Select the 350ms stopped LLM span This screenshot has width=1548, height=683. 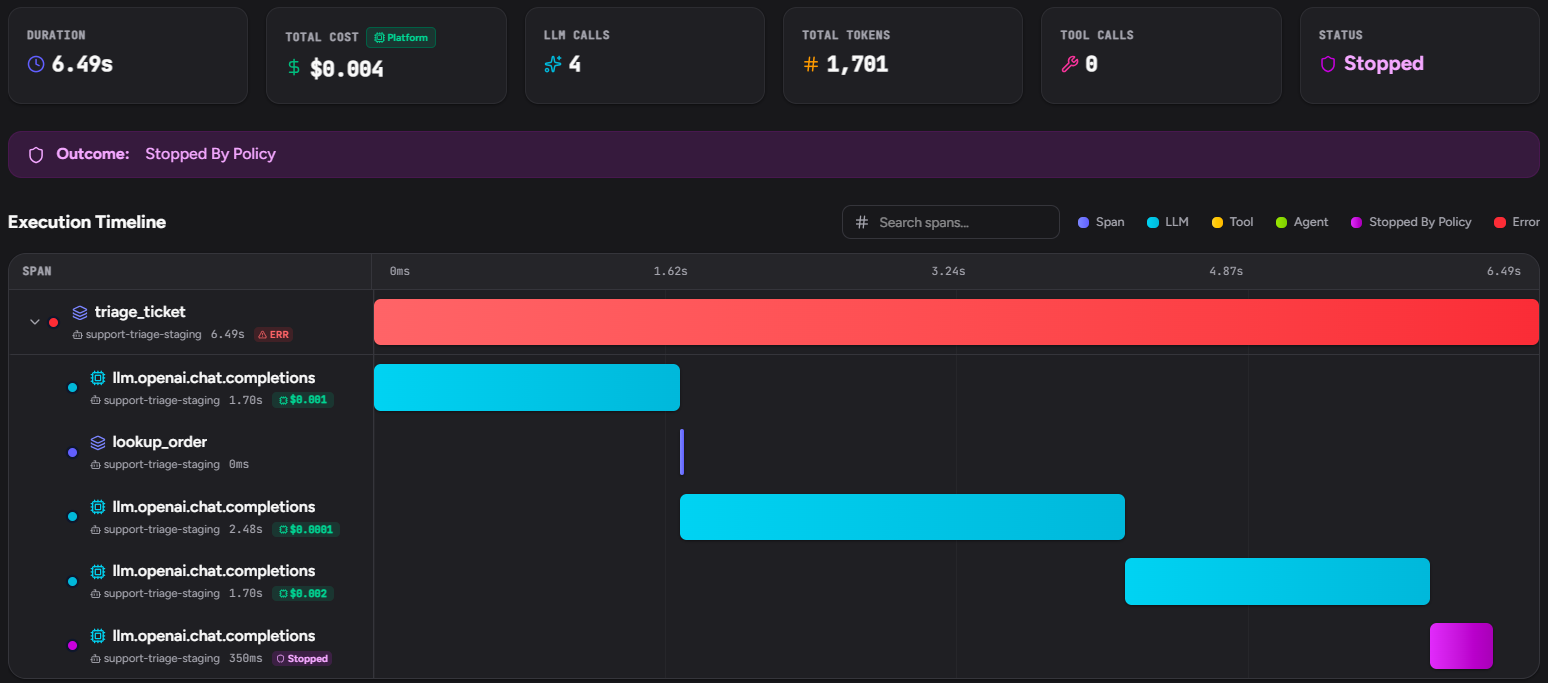coord(190,646)
